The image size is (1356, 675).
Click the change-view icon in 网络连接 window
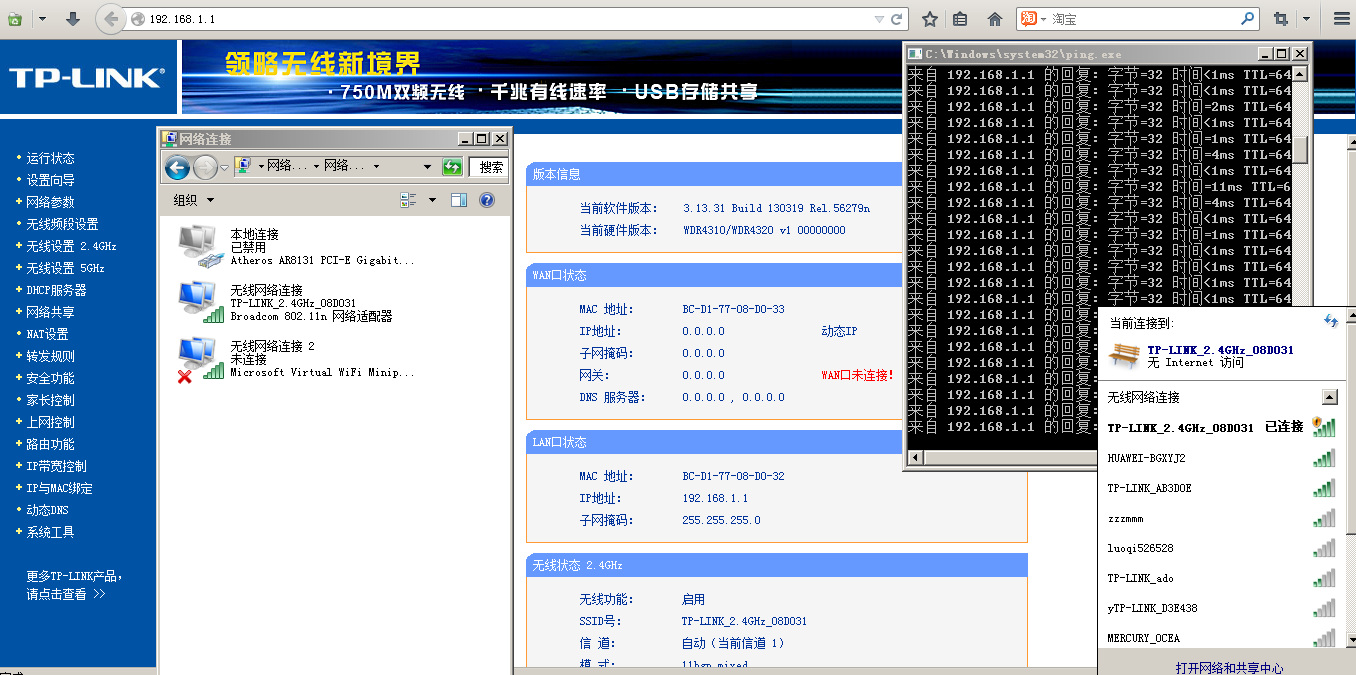[408, 200]
